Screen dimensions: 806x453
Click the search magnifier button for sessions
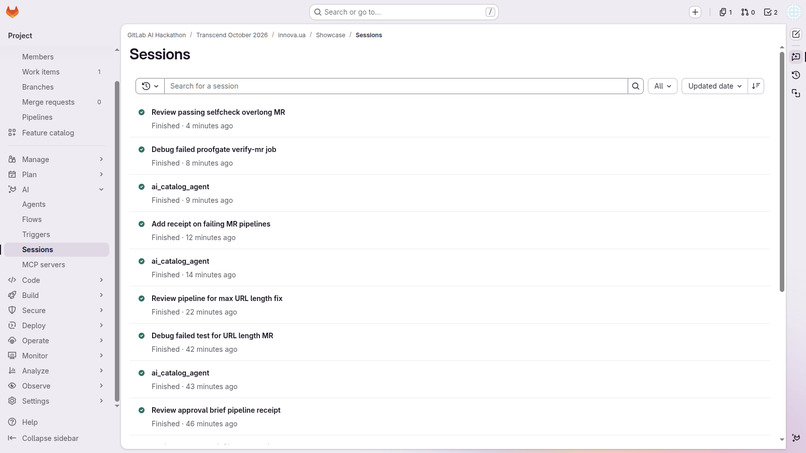click(635, 86)
